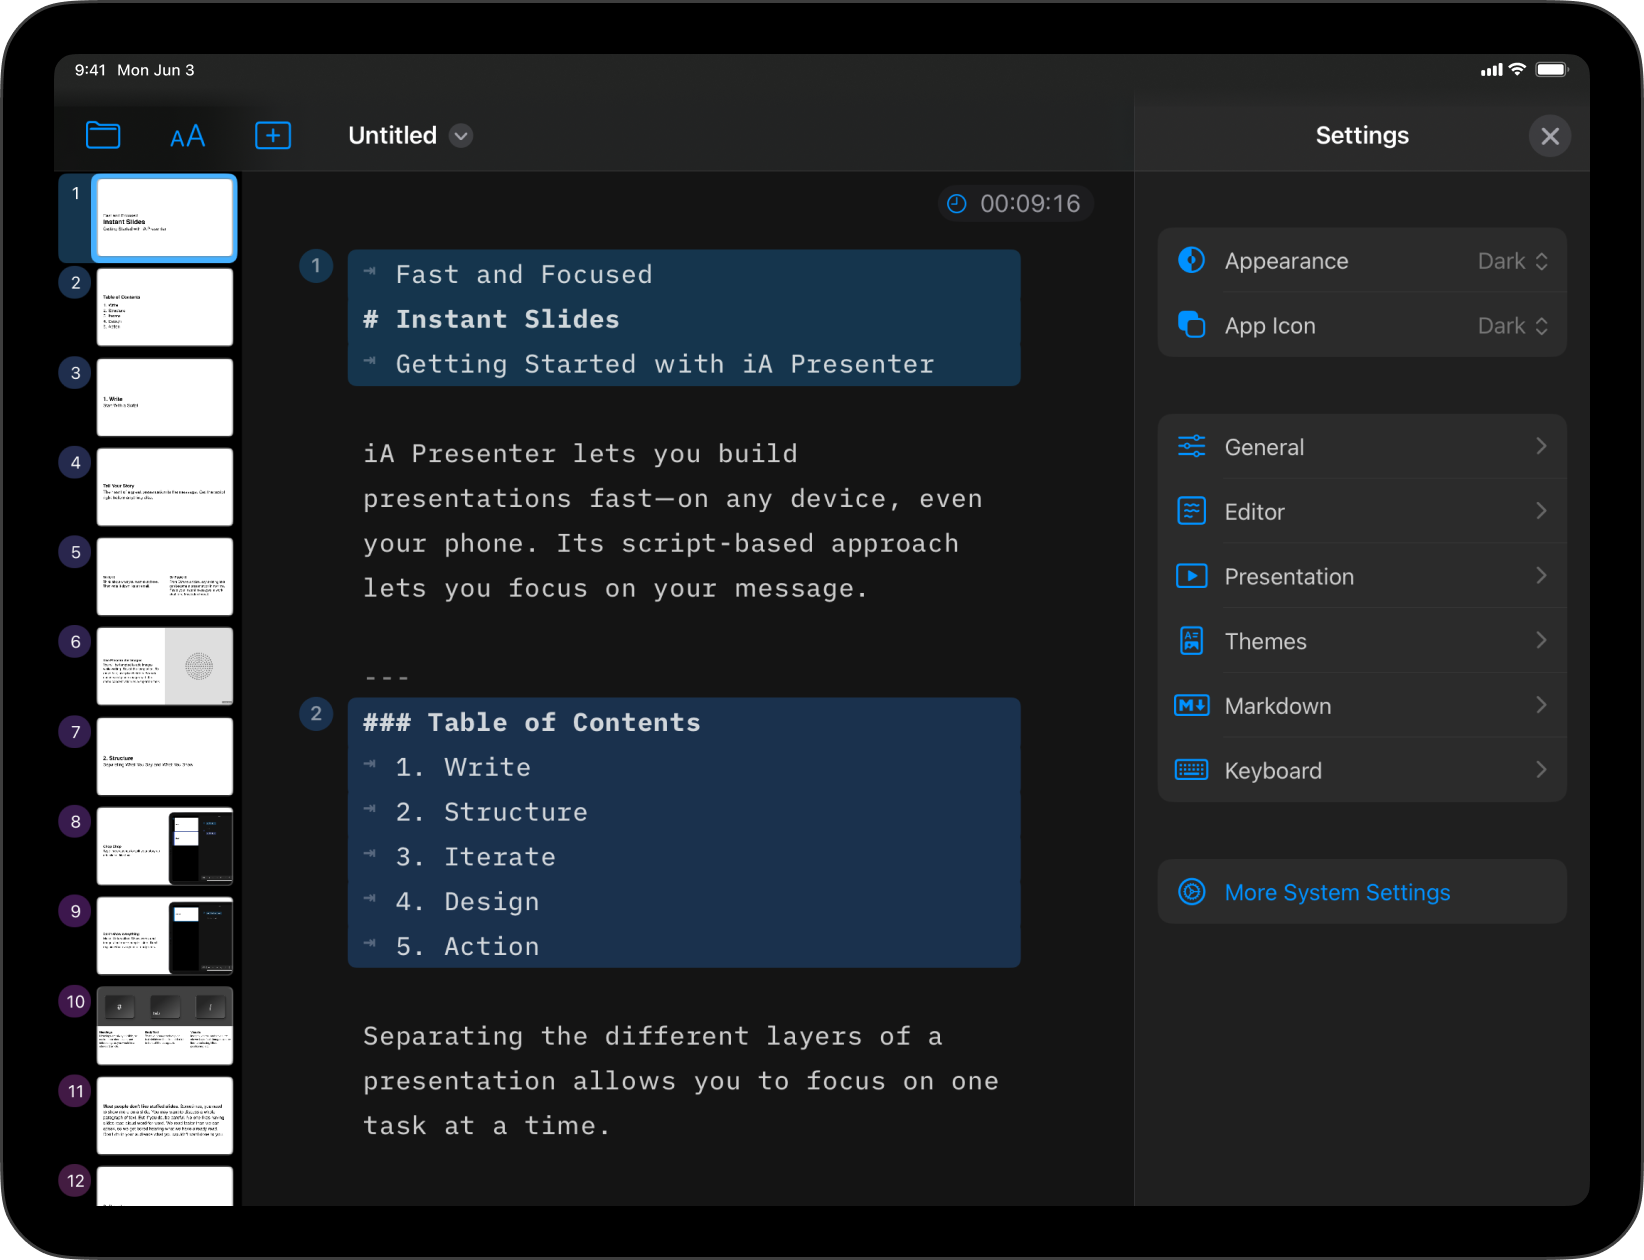Click the '1. Write' list line
This screenshot has width=1644, height=1260.
coord(463,767)
